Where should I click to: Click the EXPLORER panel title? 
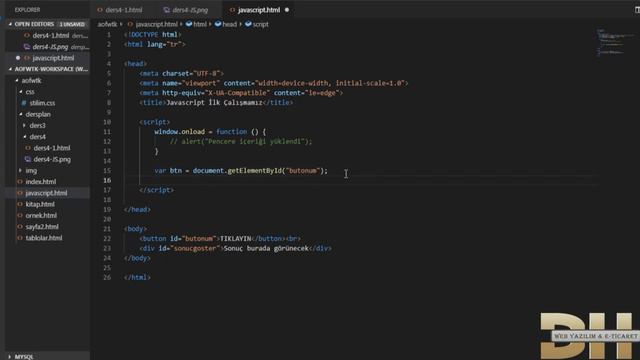point(27,10)
